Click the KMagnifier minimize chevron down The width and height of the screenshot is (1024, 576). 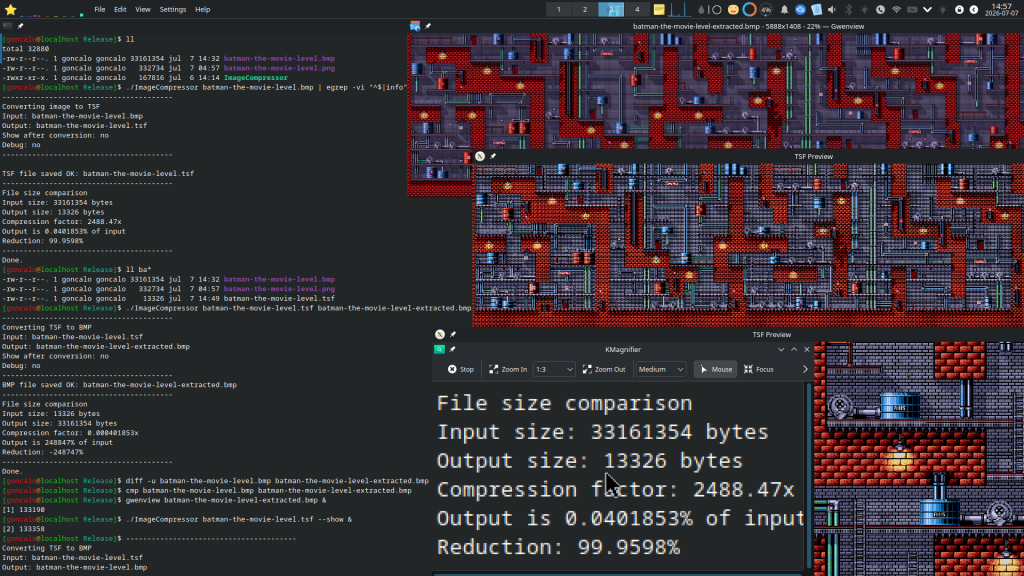781,349
